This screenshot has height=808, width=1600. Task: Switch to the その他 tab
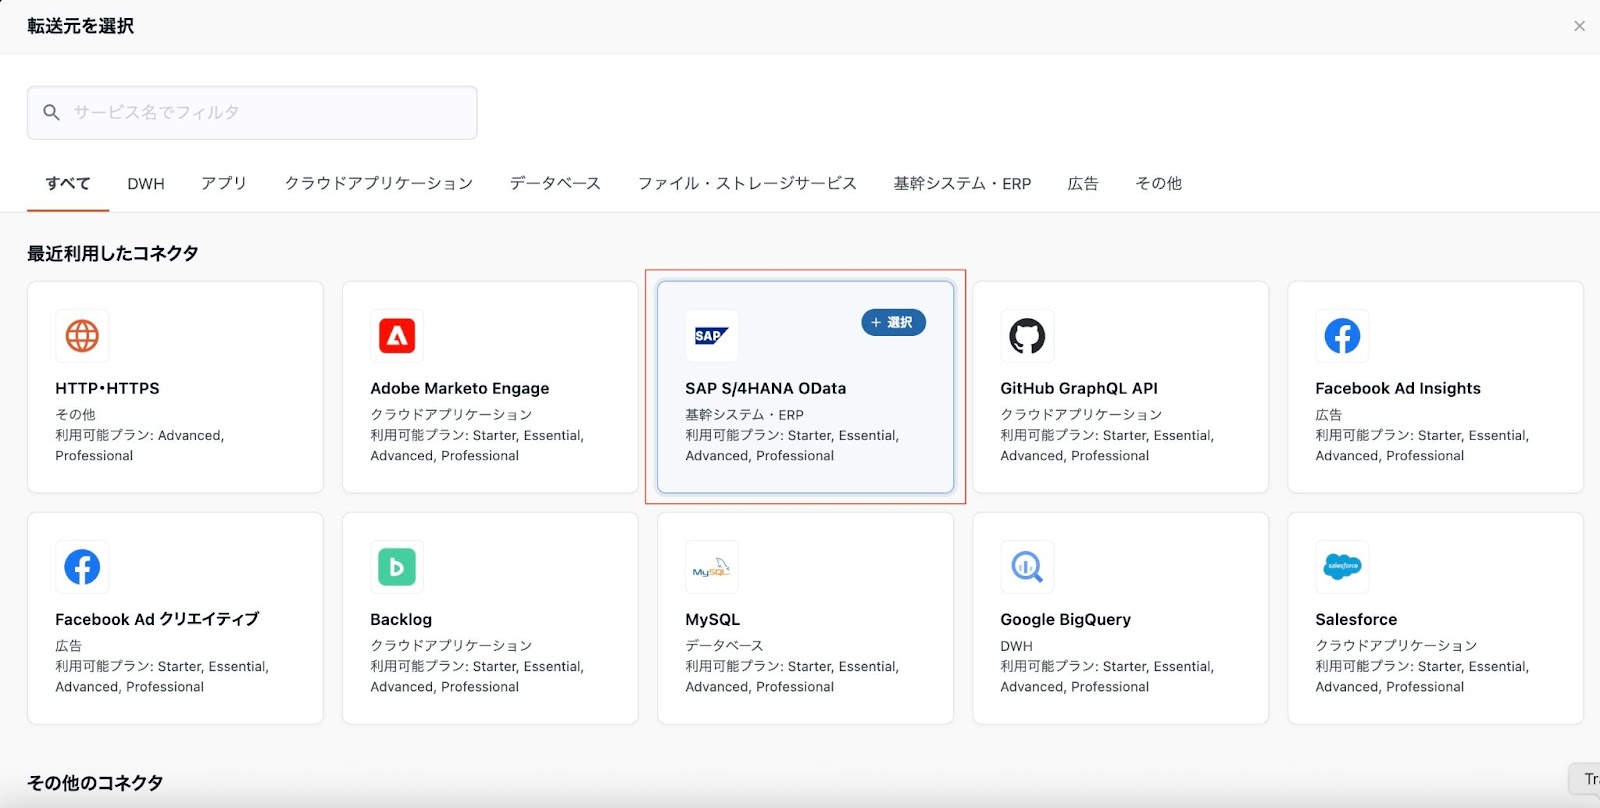1159,184
